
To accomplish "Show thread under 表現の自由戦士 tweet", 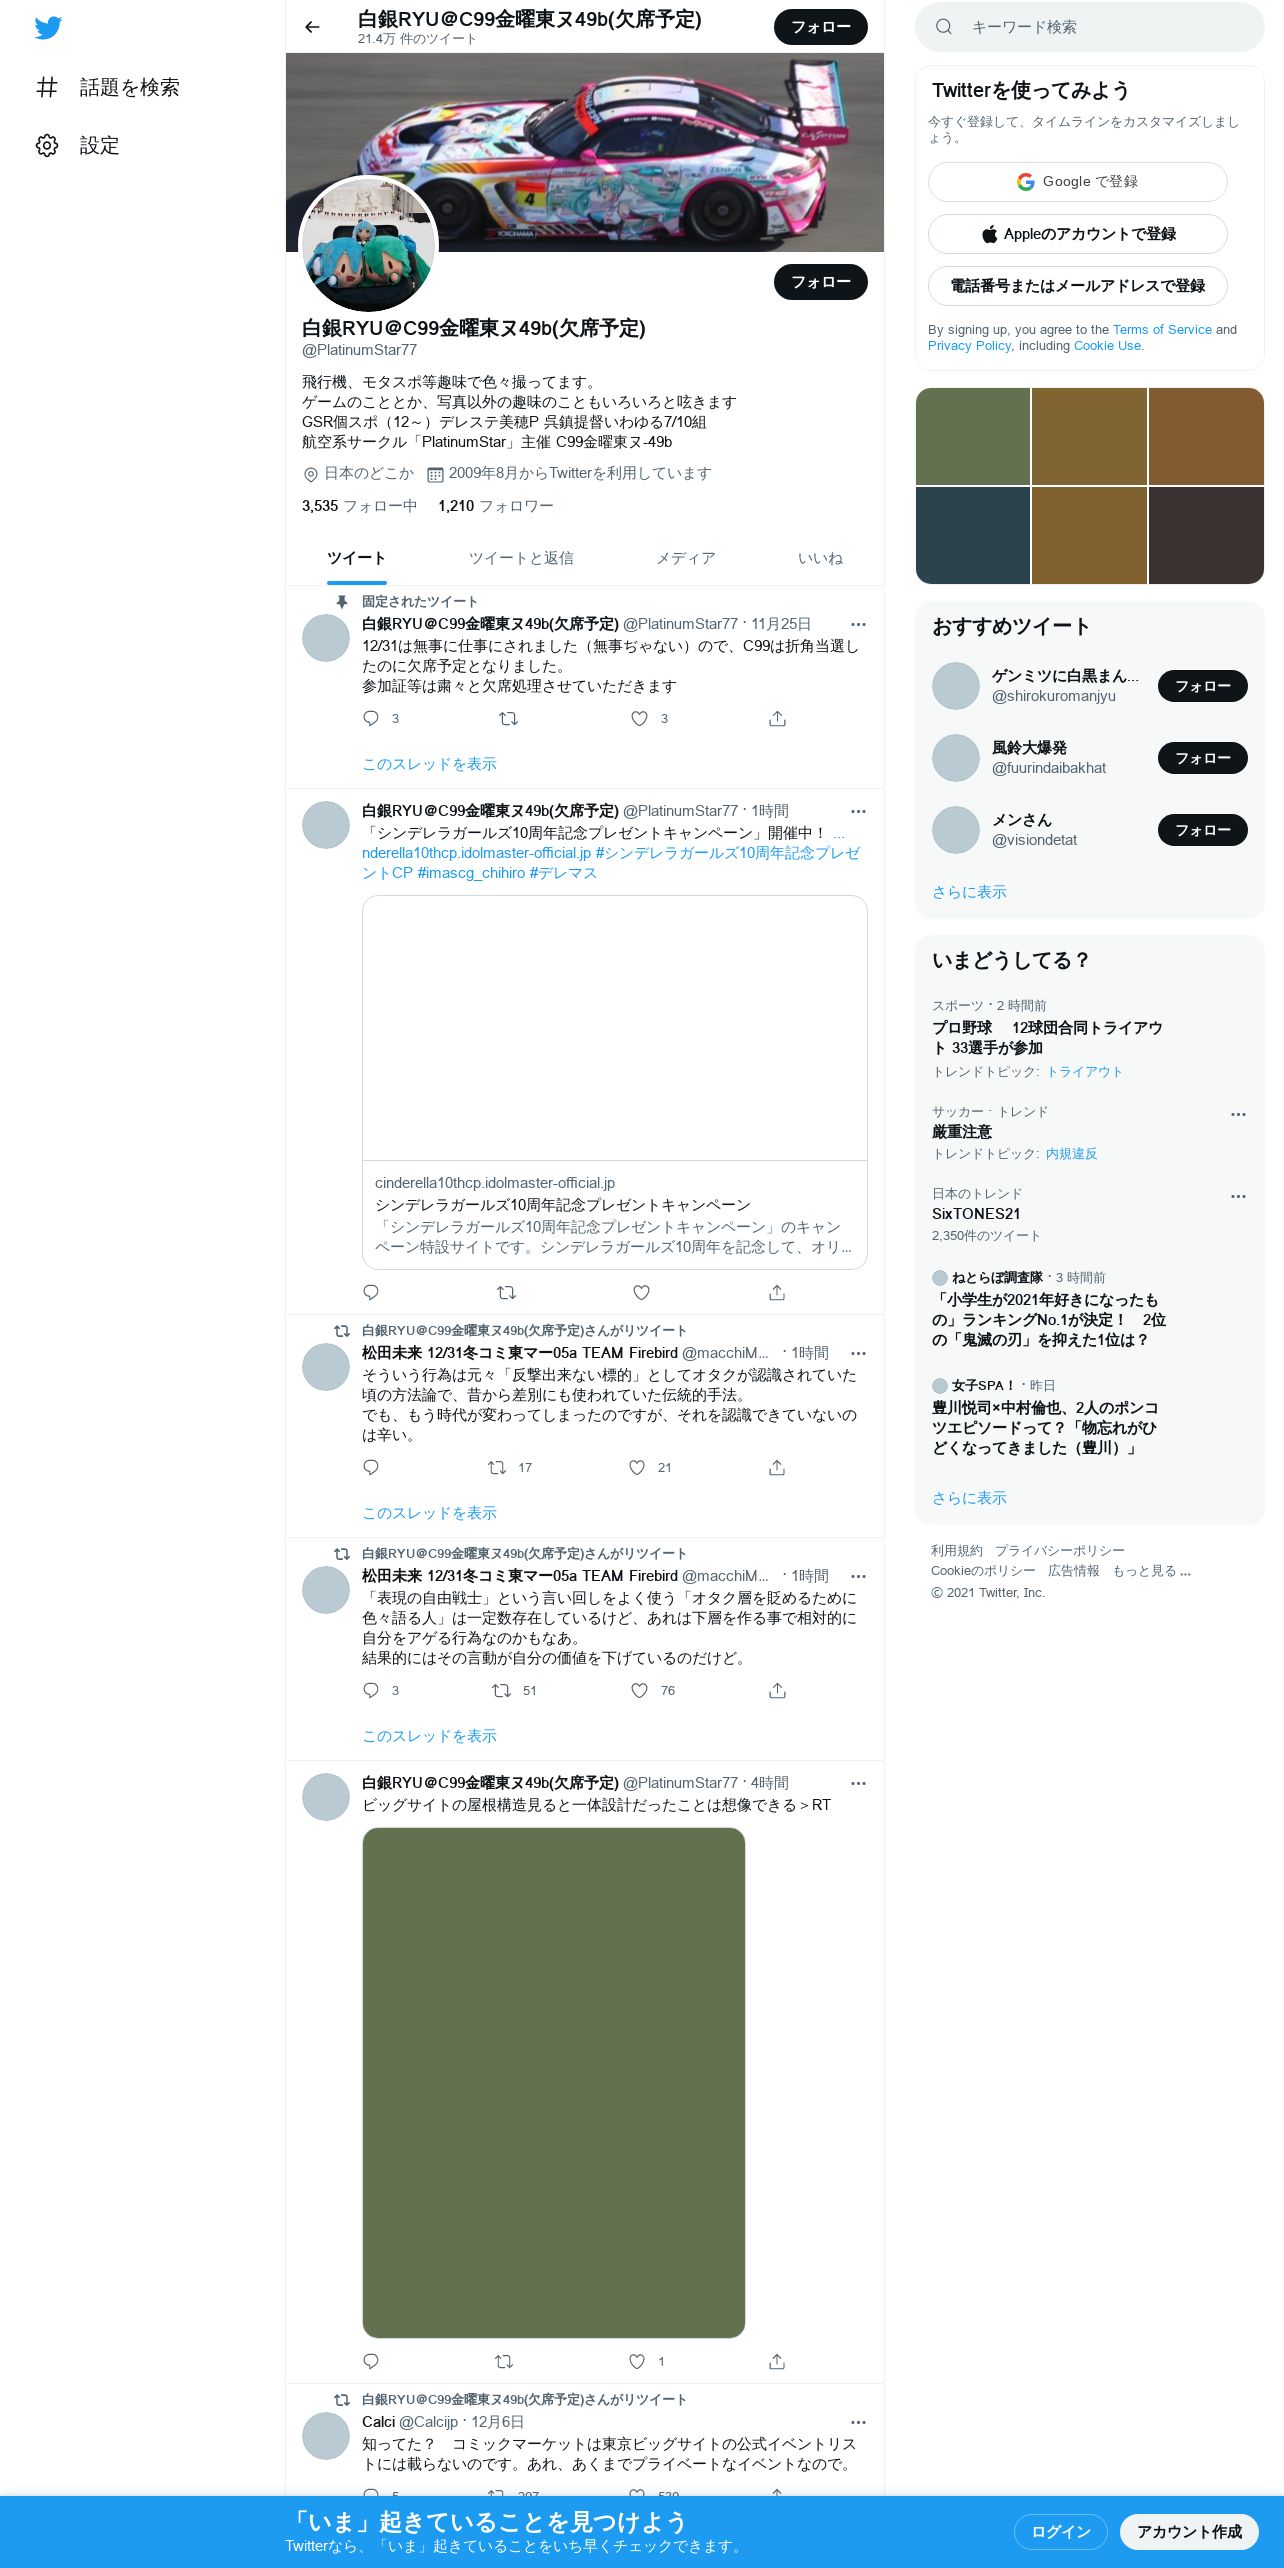I will (x=429, y=1736).
